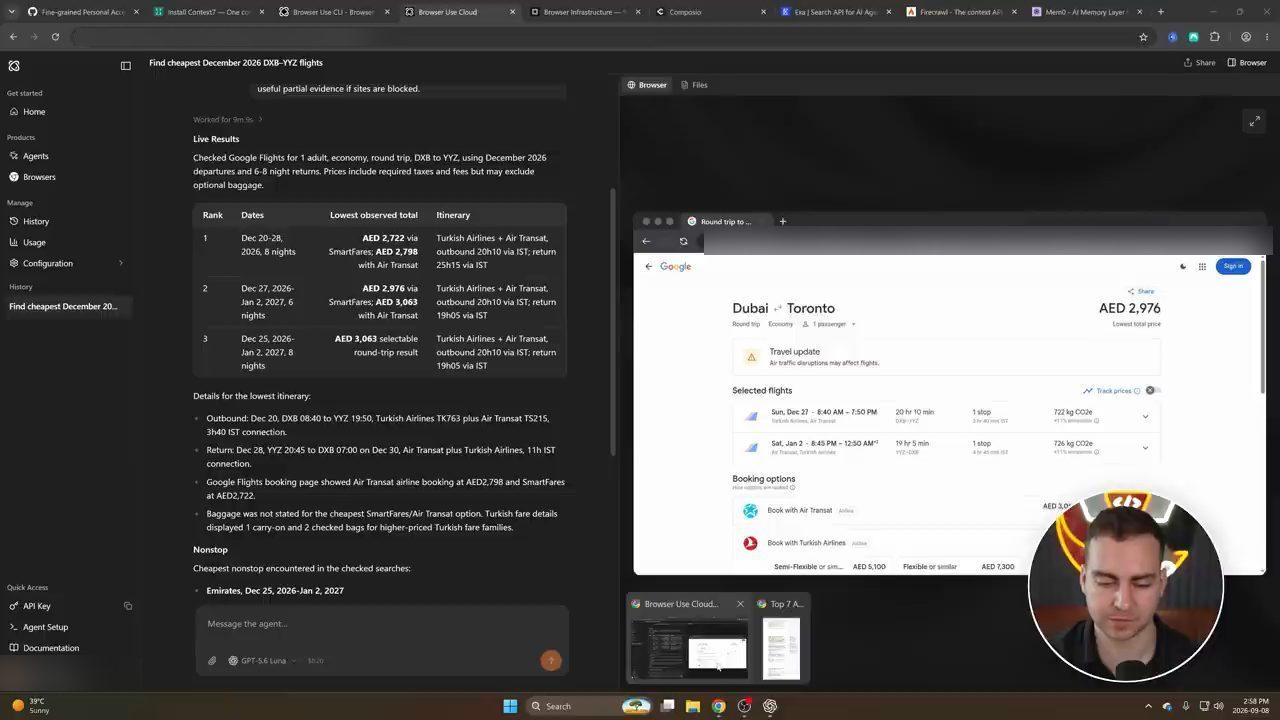The width and height of the screenshot is (1280, 720).
Task: Copy the API key with the copy icon
Action: 128,606
